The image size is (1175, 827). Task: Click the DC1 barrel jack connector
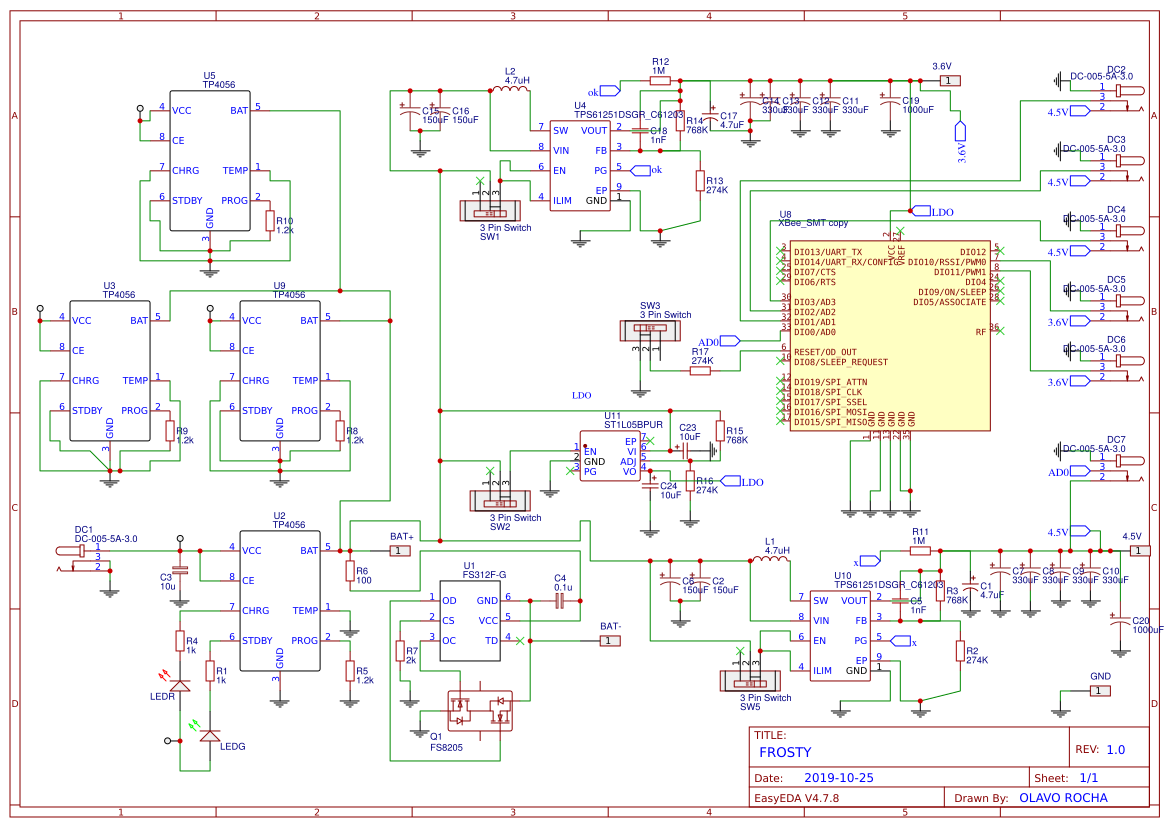[x=81, y=559]
